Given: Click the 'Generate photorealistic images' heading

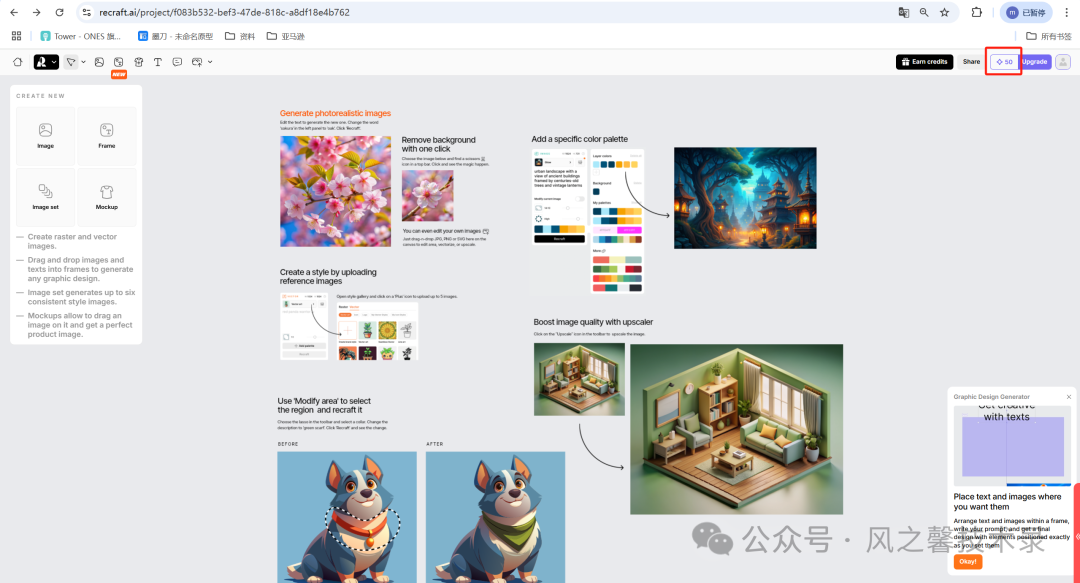Looking at the screenshot, I should 335,113.
